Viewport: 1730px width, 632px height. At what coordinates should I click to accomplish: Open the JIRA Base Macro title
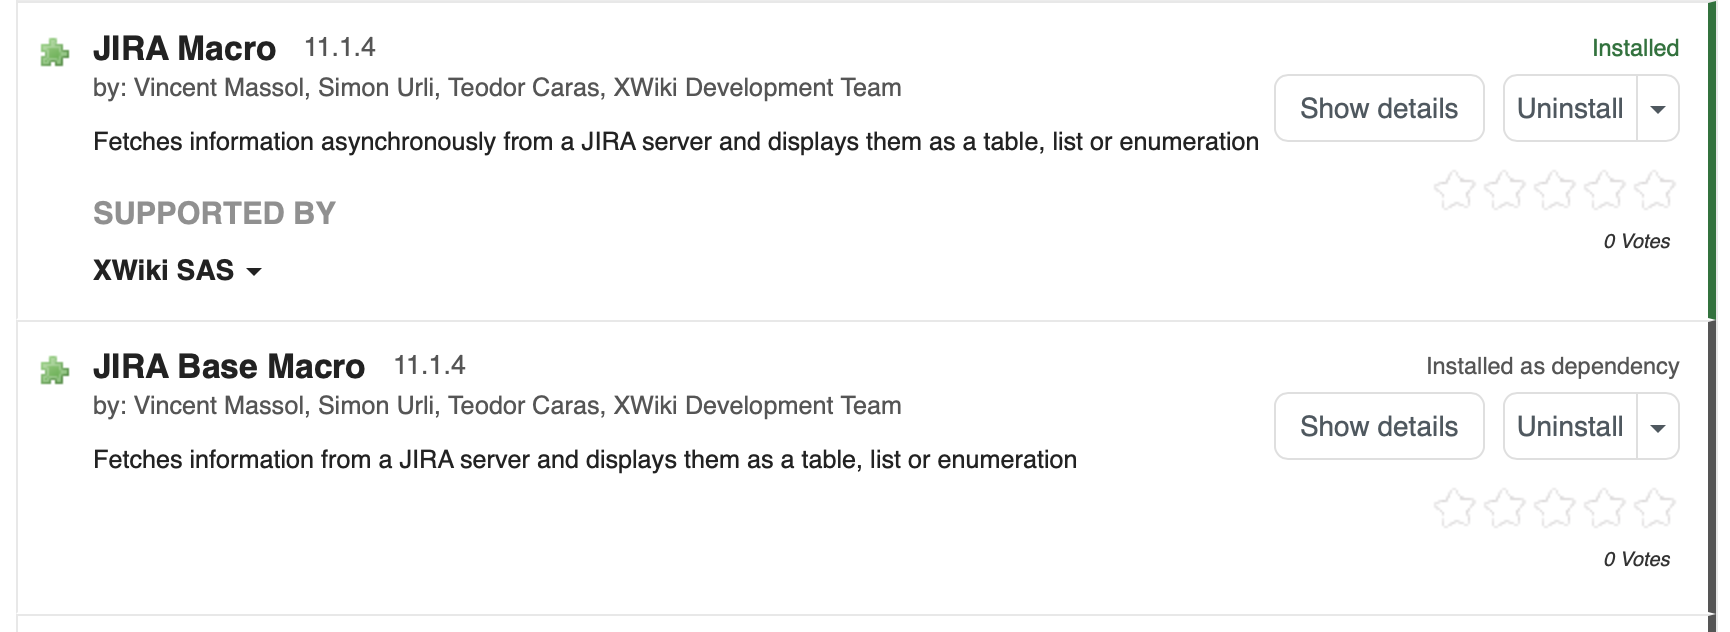pos(228,366)
